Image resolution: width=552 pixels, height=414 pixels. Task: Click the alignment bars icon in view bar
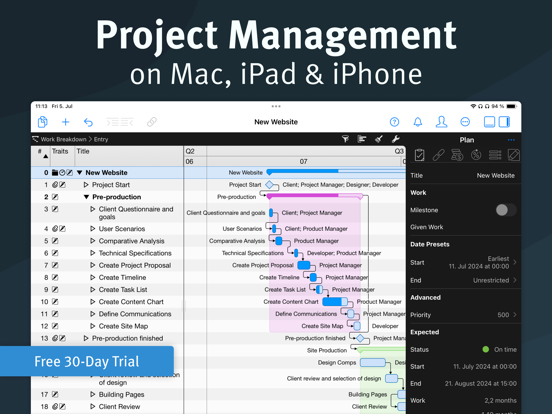coord(362,139)
